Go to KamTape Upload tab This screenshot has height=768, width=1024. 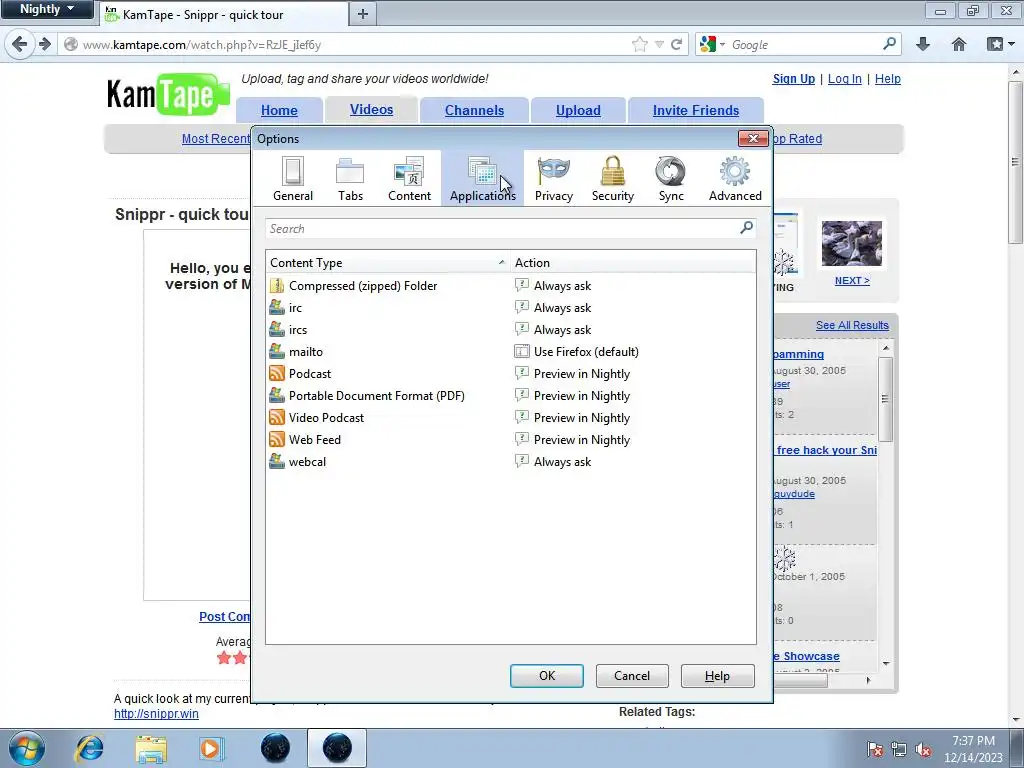[578, 110]
